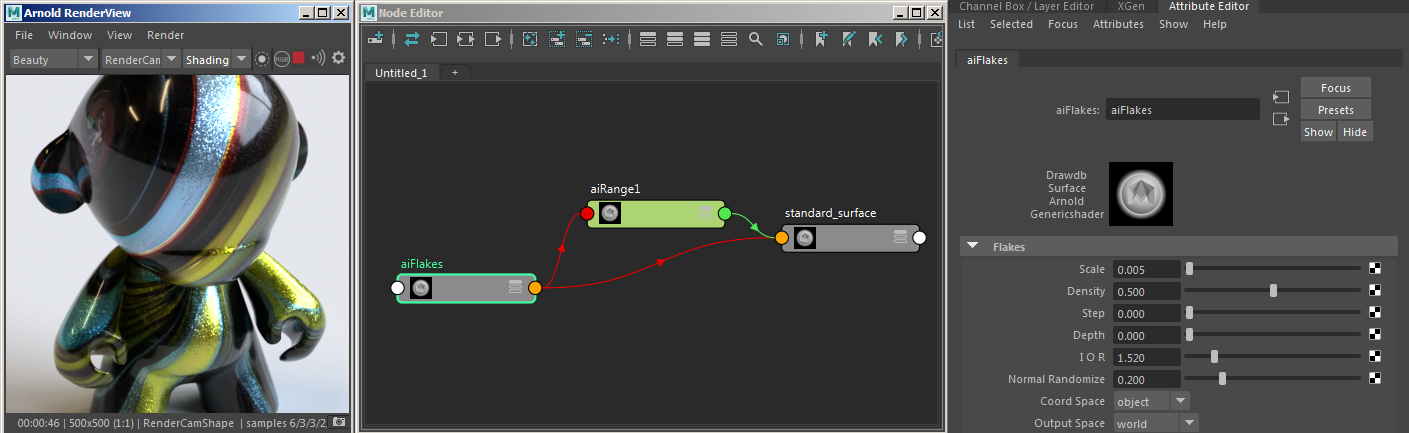The image size is (1409, 433).
Task: Add selected nodes to the graph
Action: (557, 39)
